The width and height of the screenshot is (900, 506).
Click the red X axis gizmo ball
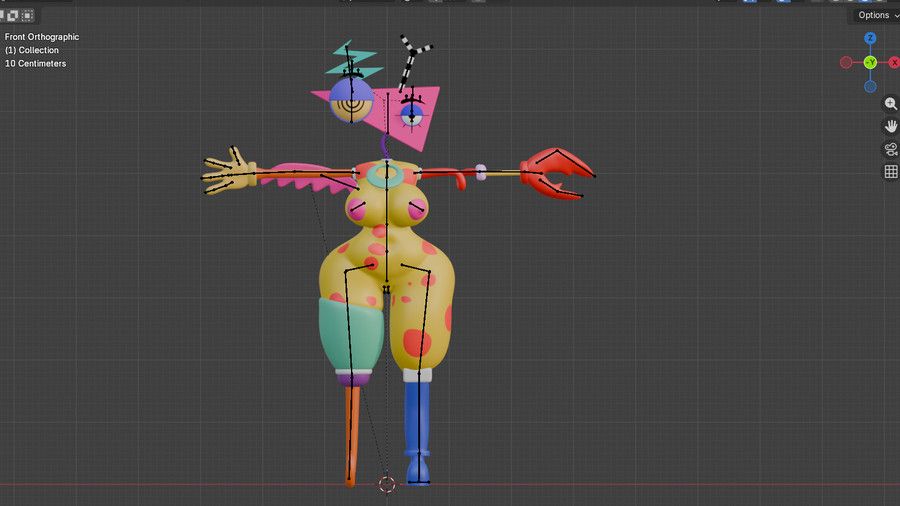click(x=894, y=62)
